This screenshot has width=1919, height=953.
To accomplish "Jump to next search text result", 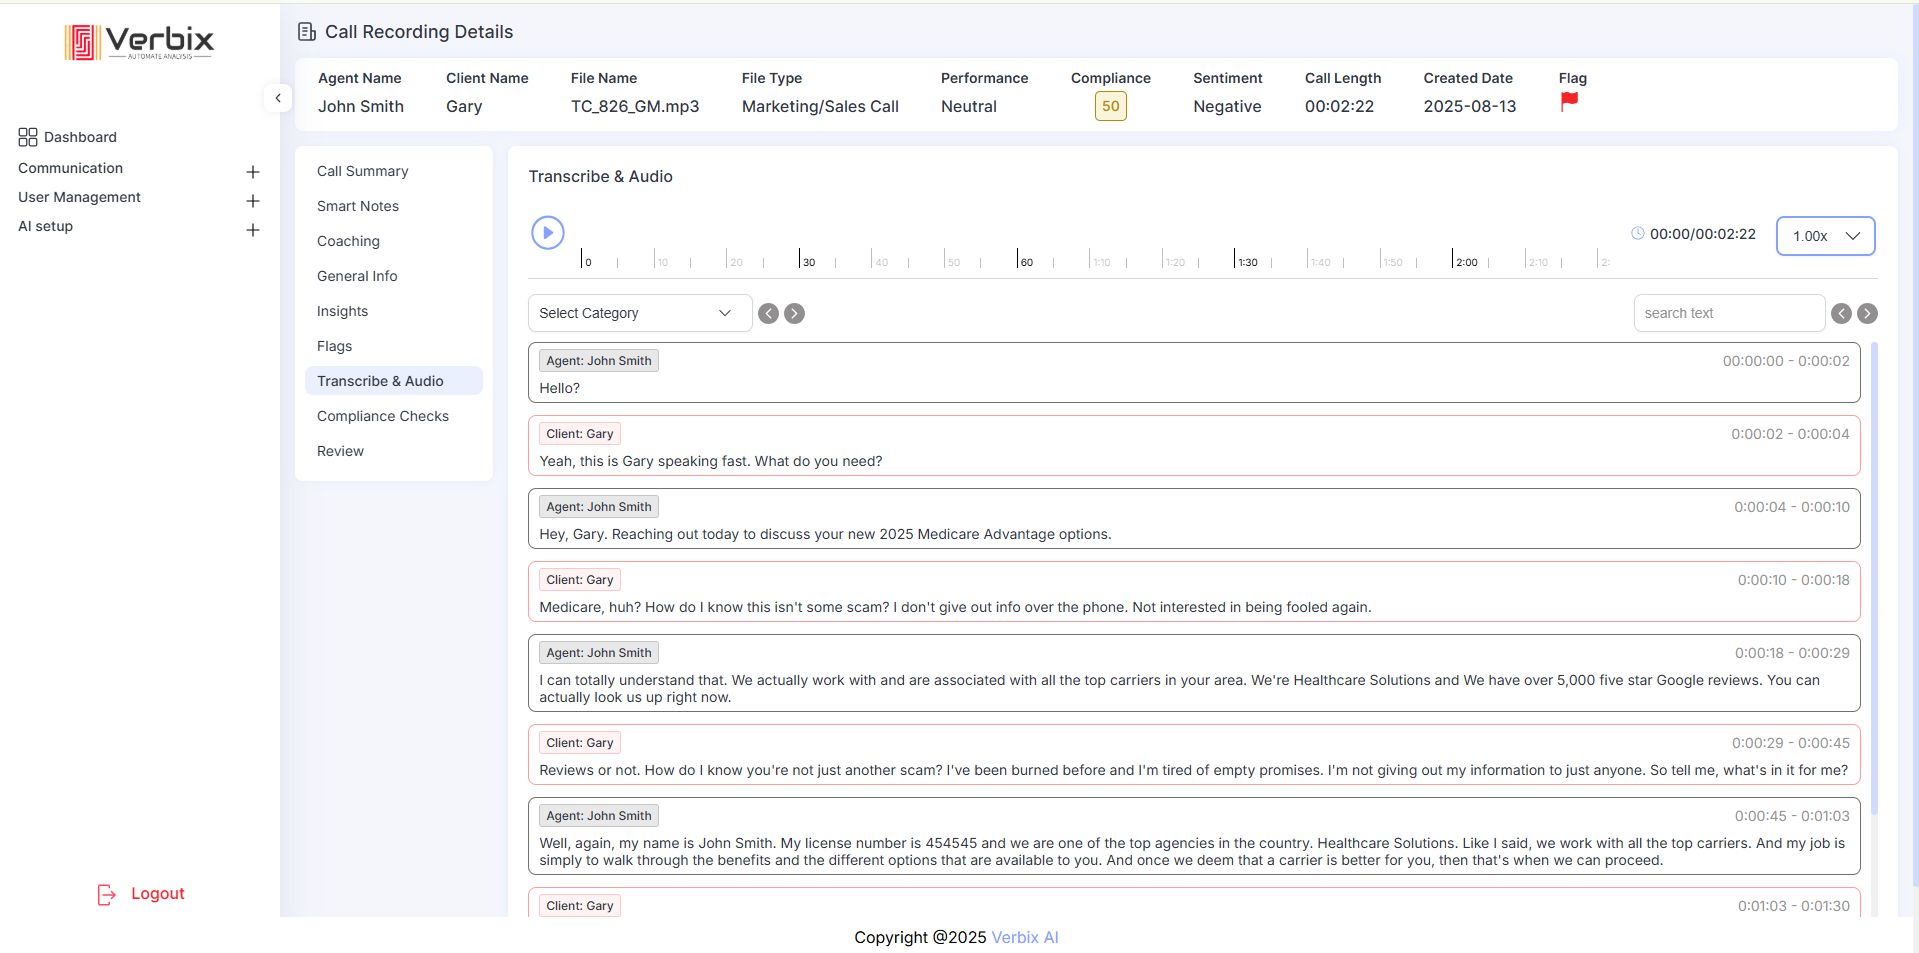I will 1867,314.
